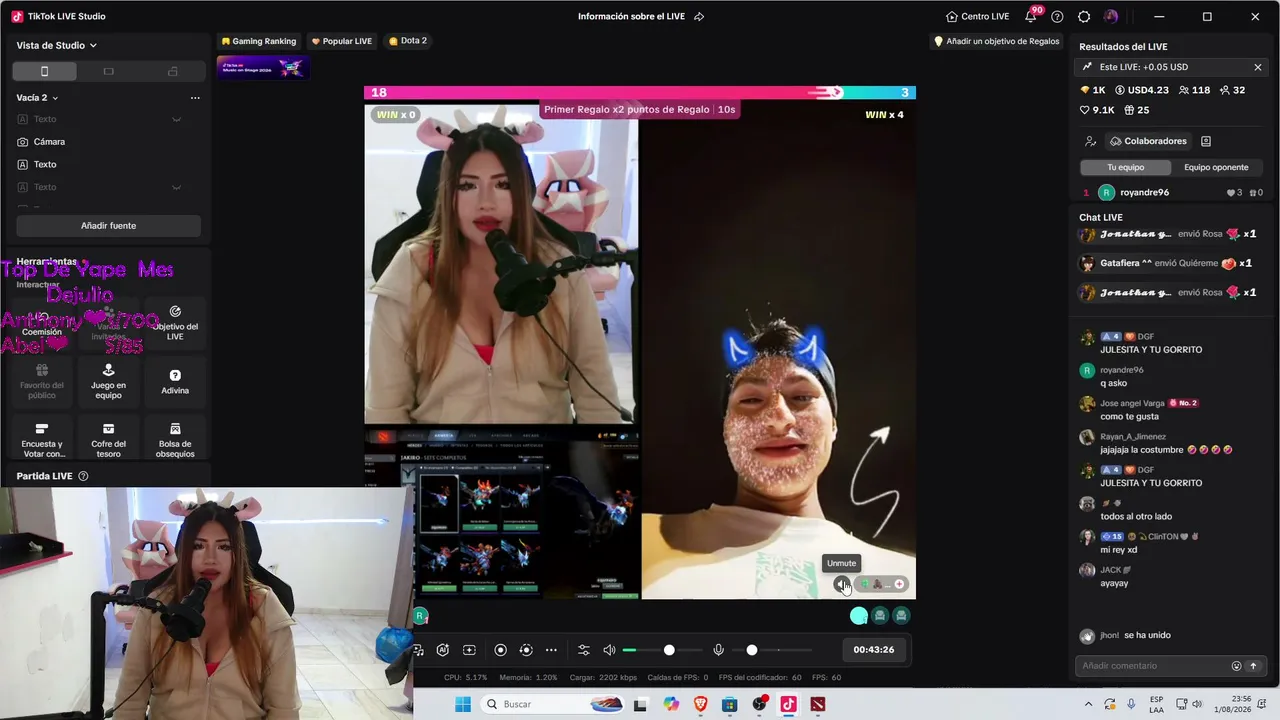Open Brave browser from the taskbar
This screenshot has height=720, width=1280.
coord(700,705)
